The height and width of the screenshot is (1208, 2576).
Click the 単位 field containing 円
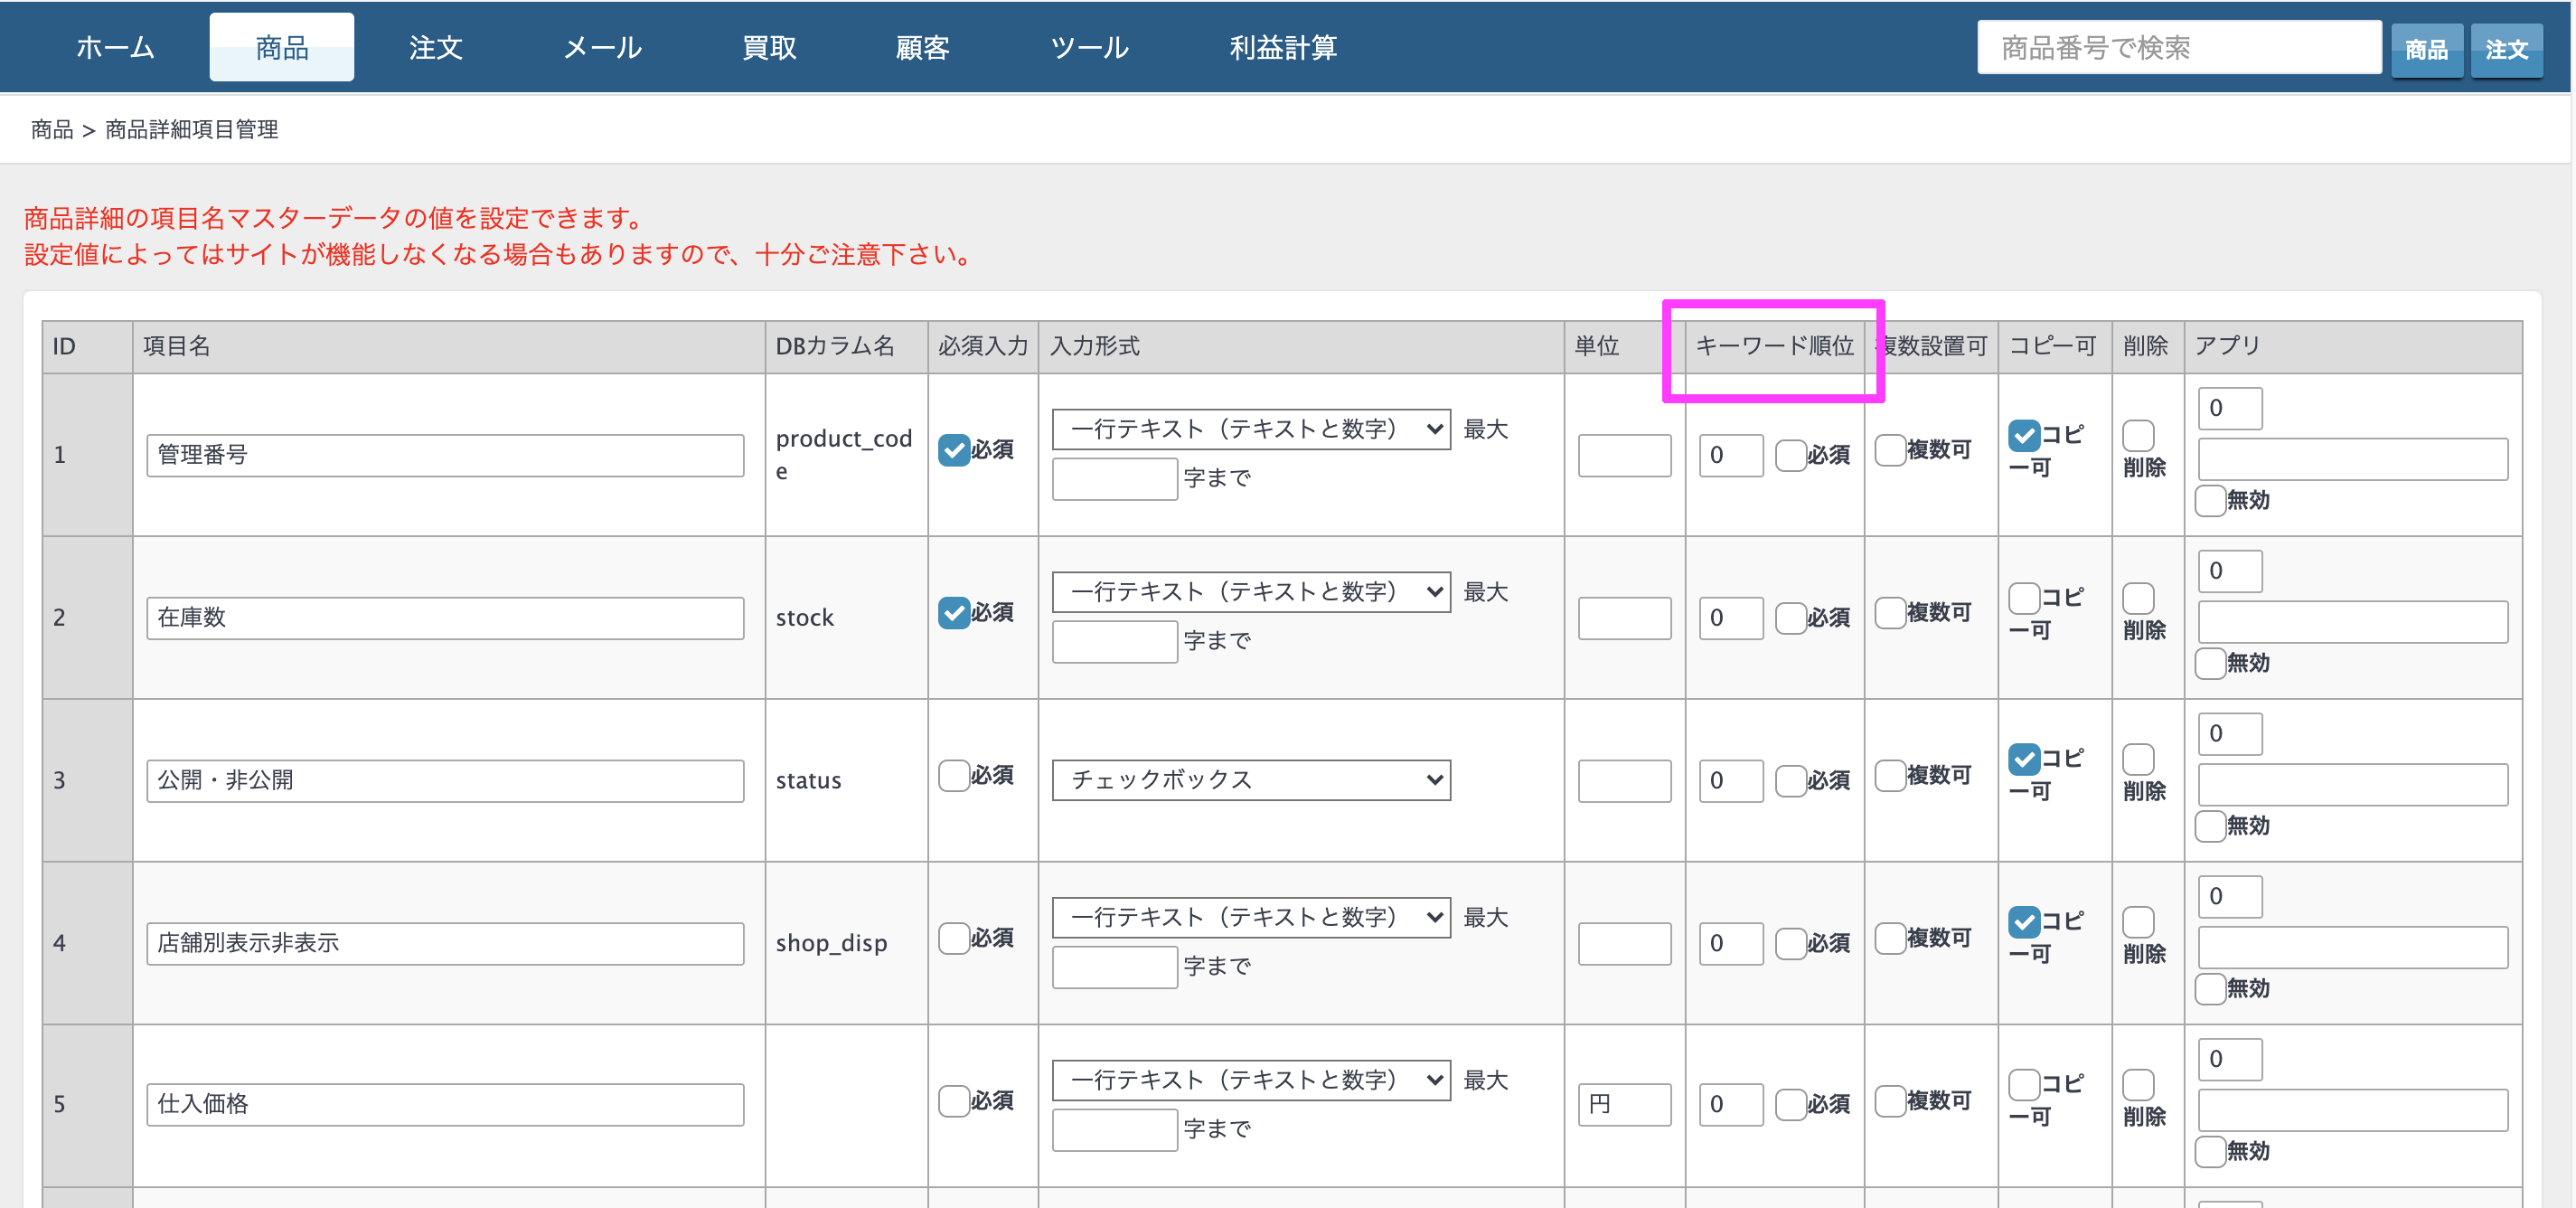(1624, 1104)
